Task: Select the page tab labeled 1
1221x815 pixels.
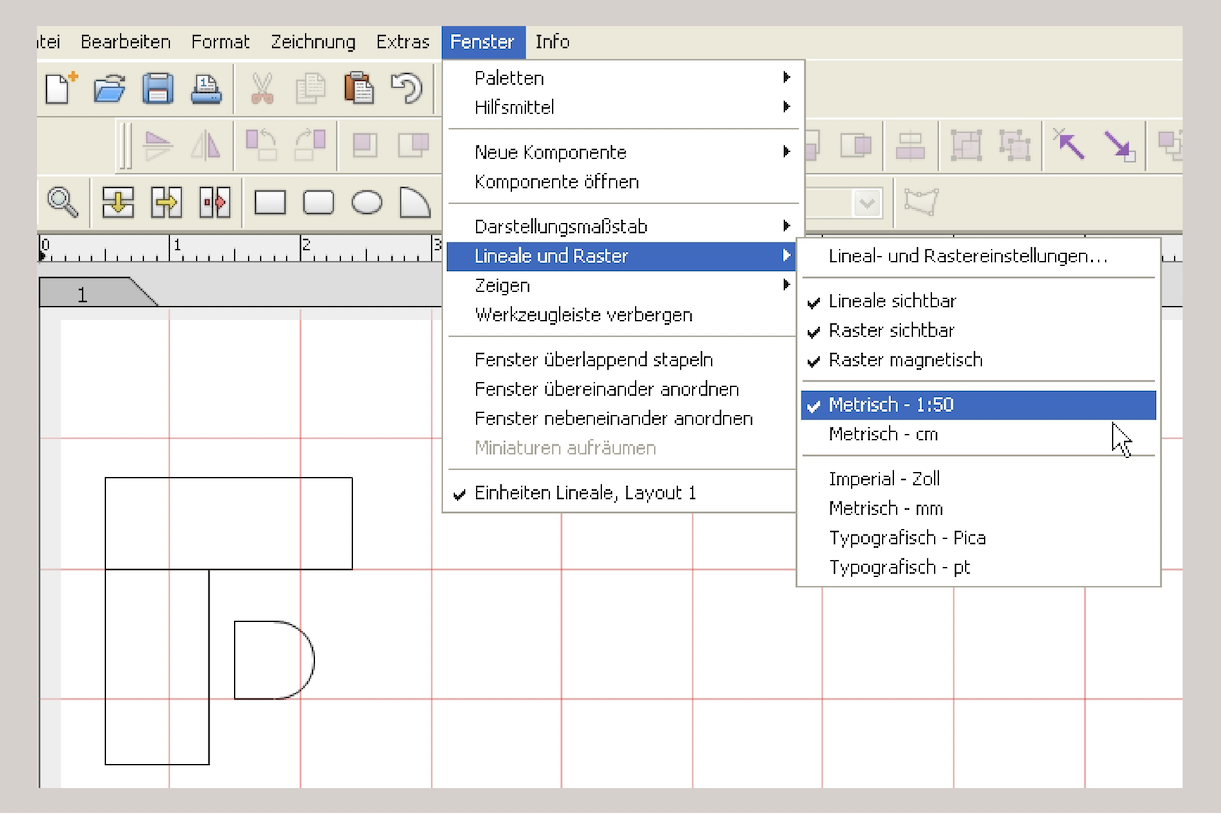Action: [x=84, y=295]
